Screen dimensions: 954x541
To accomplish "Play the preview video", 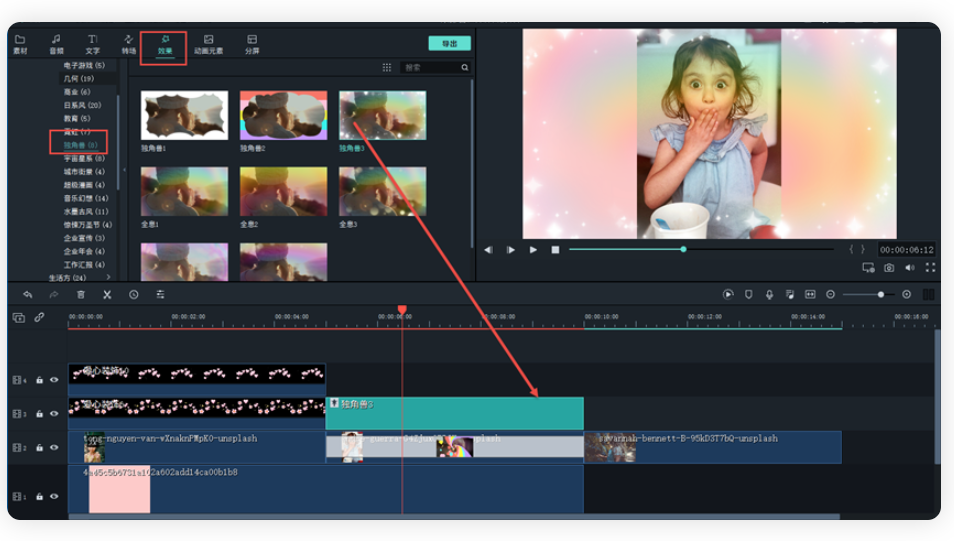I will pyautogui.click(x=533, y=249).
